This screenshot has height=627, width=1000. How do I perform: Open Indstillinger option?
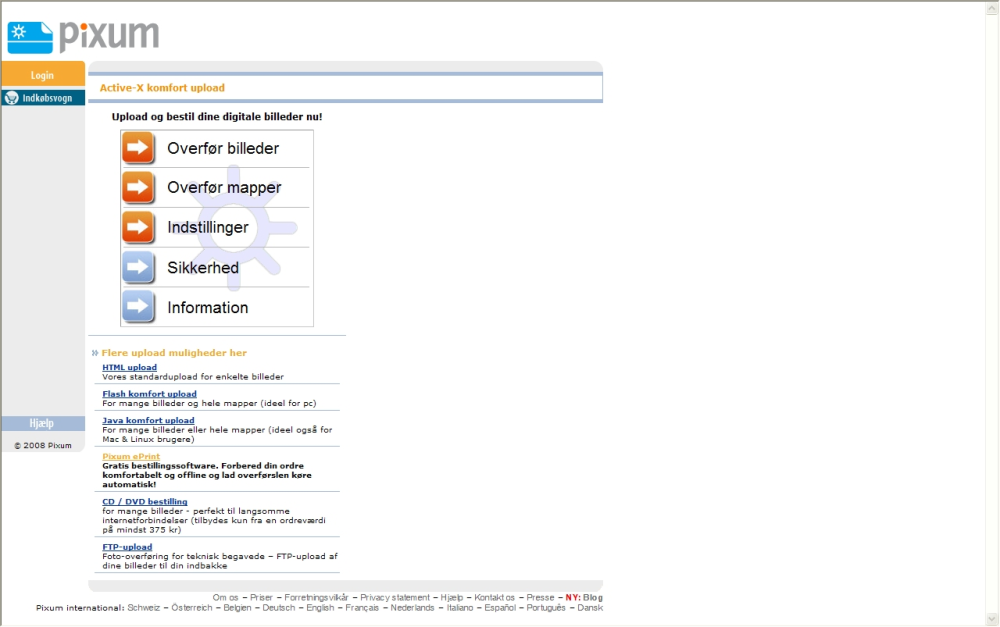pyautogui.click(x=208, y=228)
